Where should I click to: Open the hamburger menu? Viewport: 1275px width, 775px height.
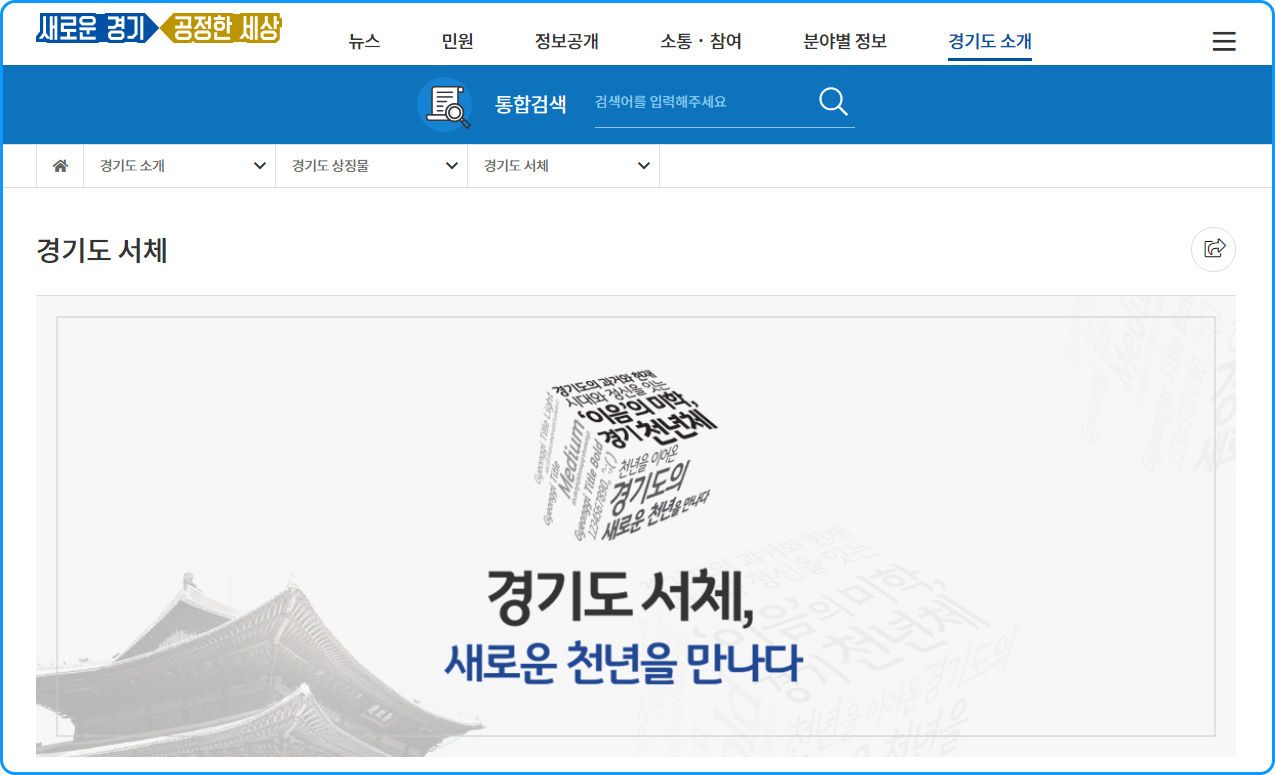pos(1224,40)
